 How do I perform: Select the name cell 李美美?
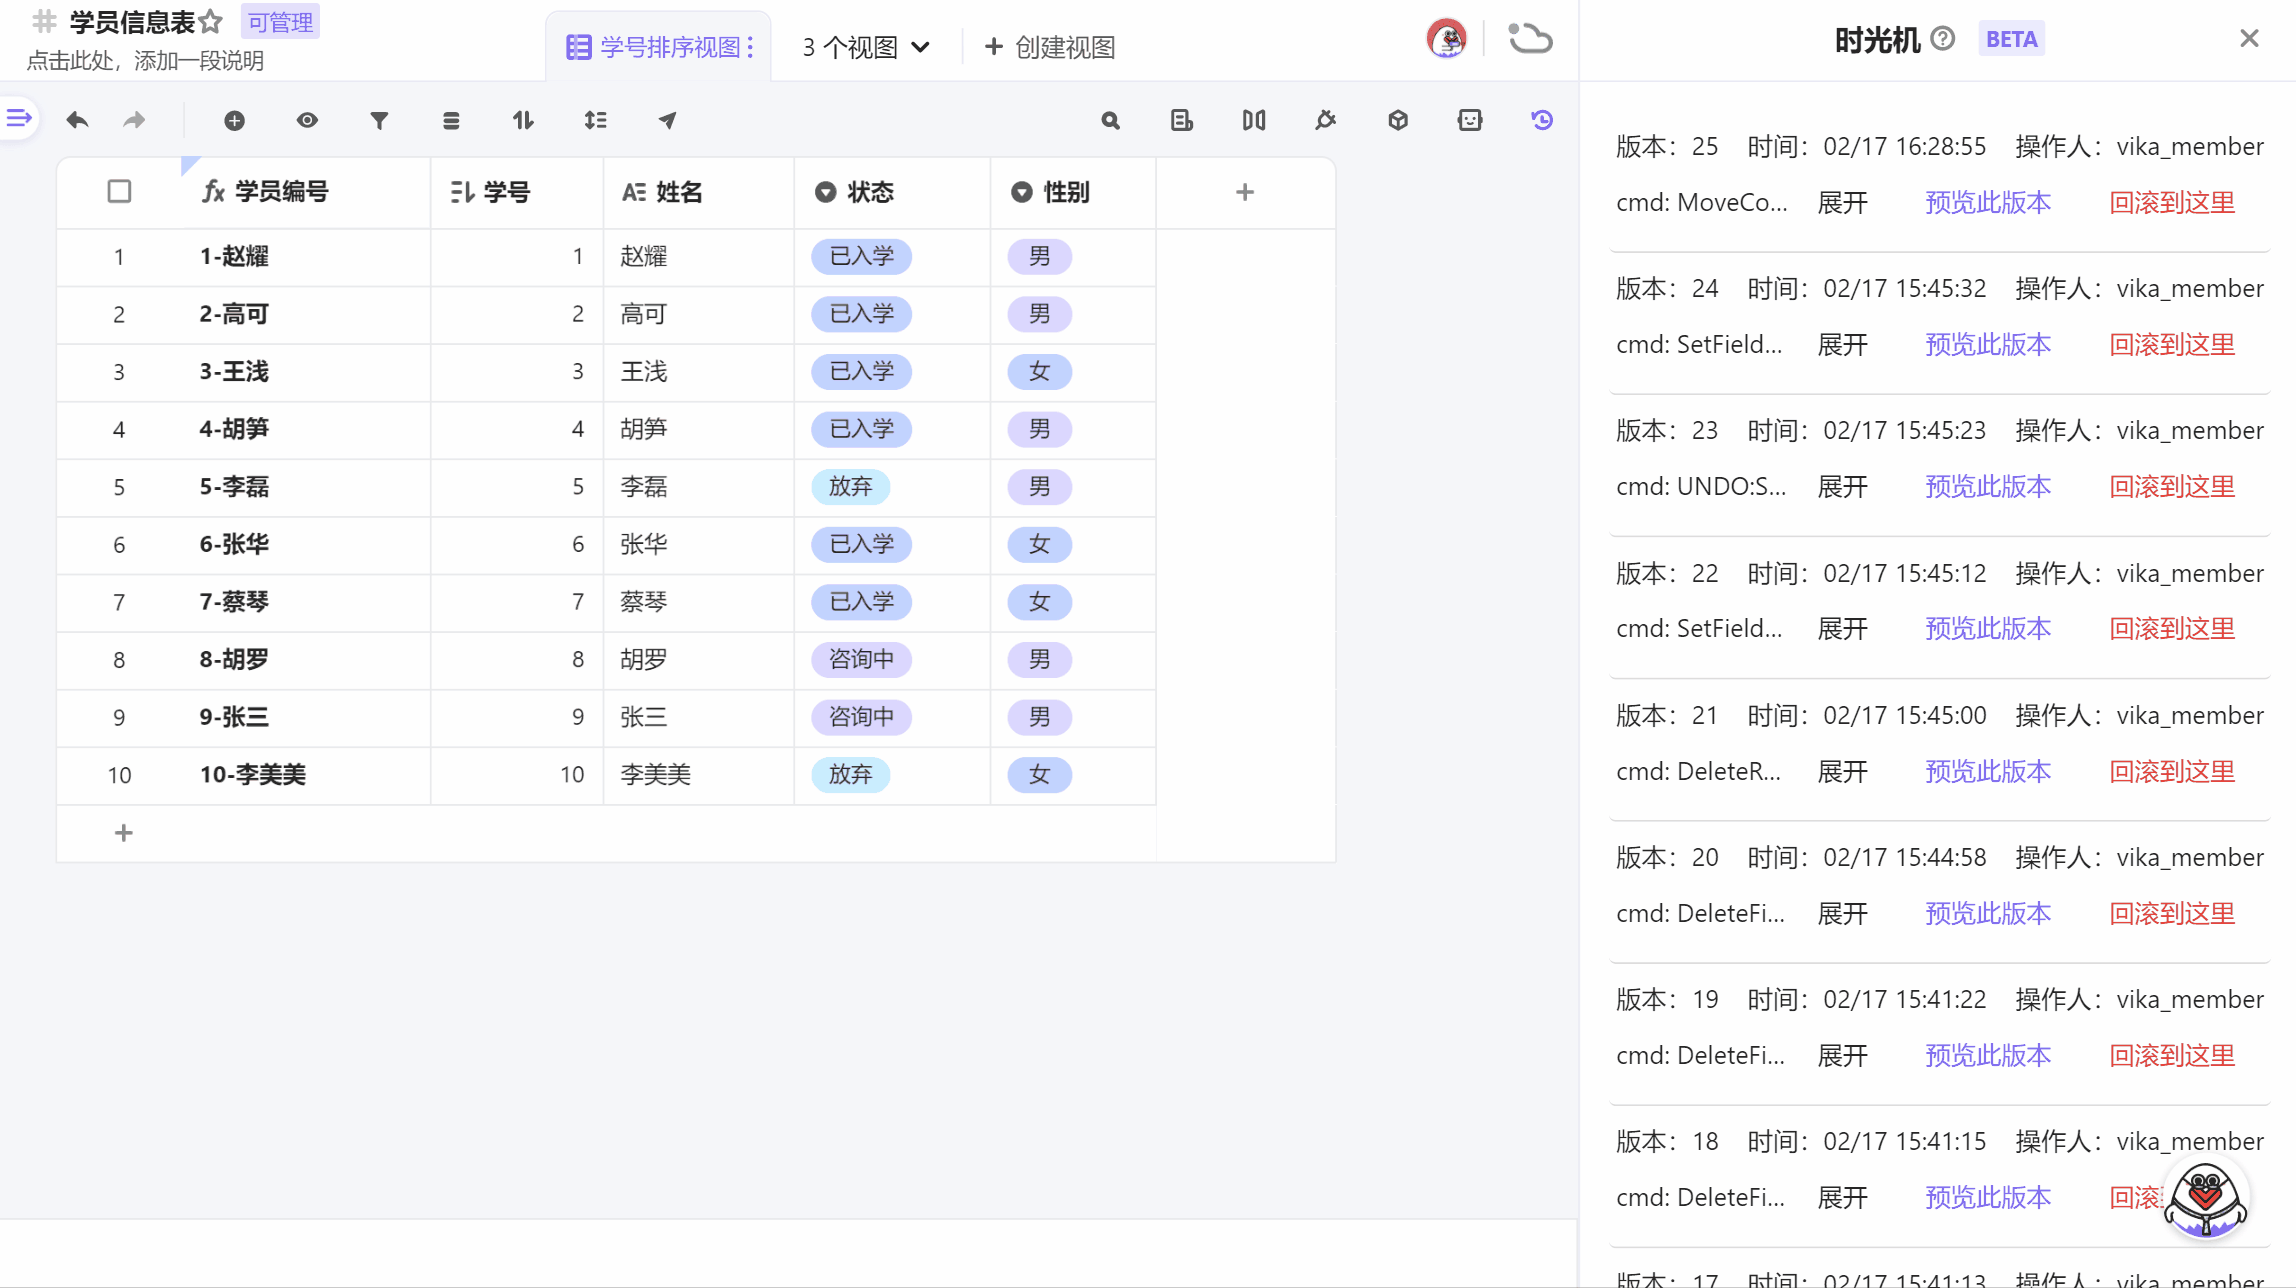tap(698, 775)
